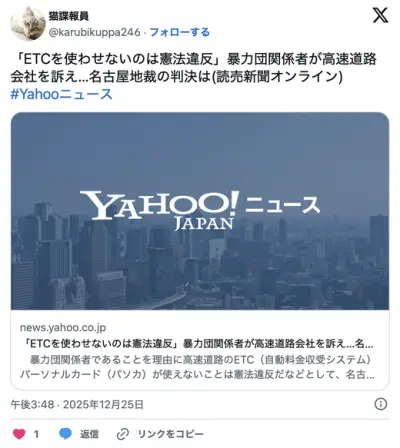
Task: Click the news.yahoo.co.jp domain text
Action: click(x=63, y=328)
